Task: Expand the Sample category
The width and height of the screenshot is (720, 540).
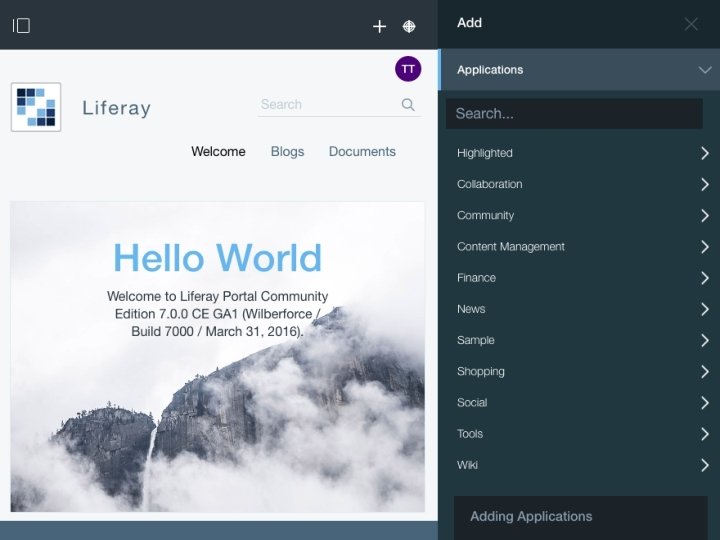Action: tap(582, 340)
